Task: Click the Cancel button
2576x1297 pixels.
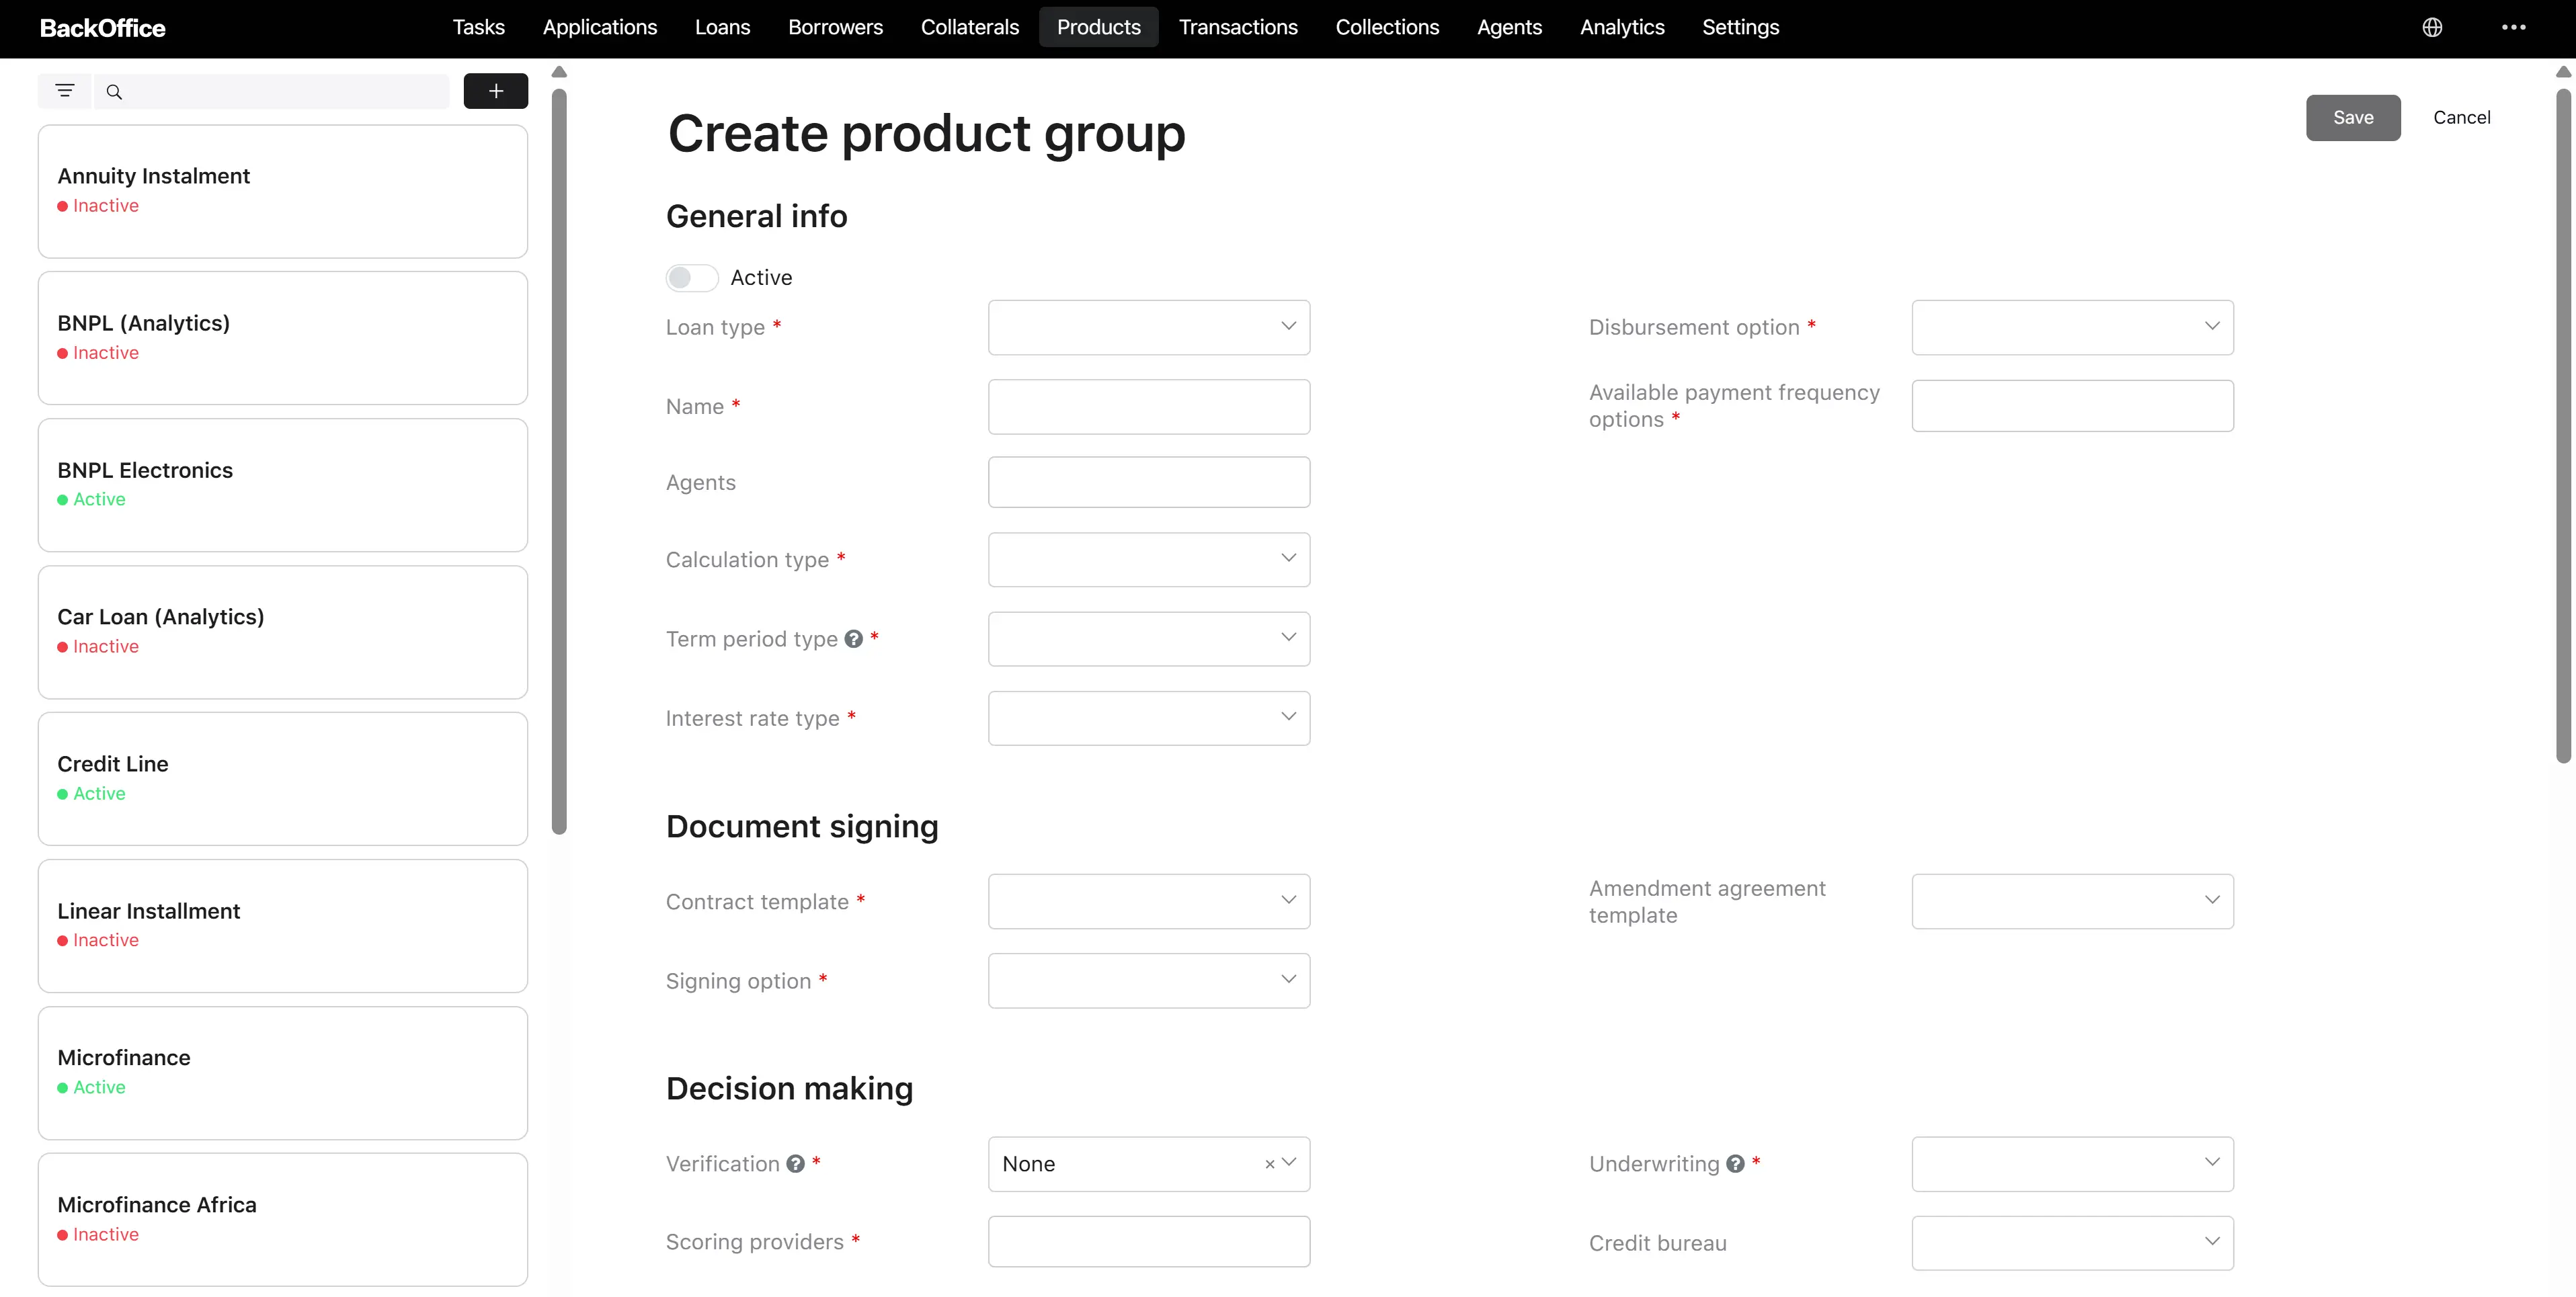Action: tap(2461, 118)
